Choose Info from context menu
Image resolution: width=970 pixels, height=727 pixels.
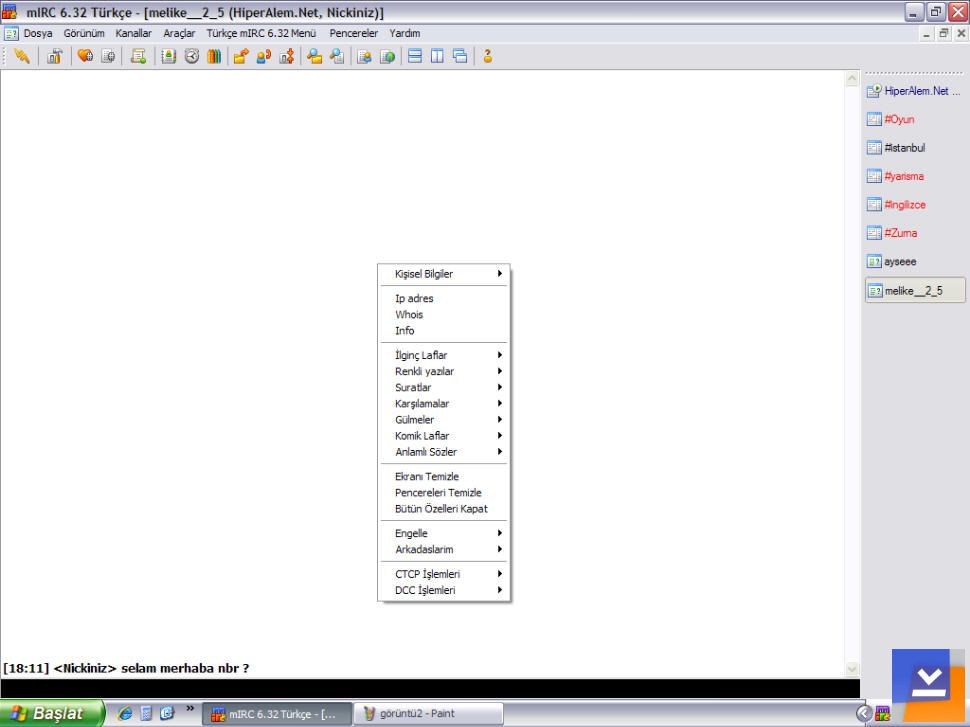pos(444,330)
